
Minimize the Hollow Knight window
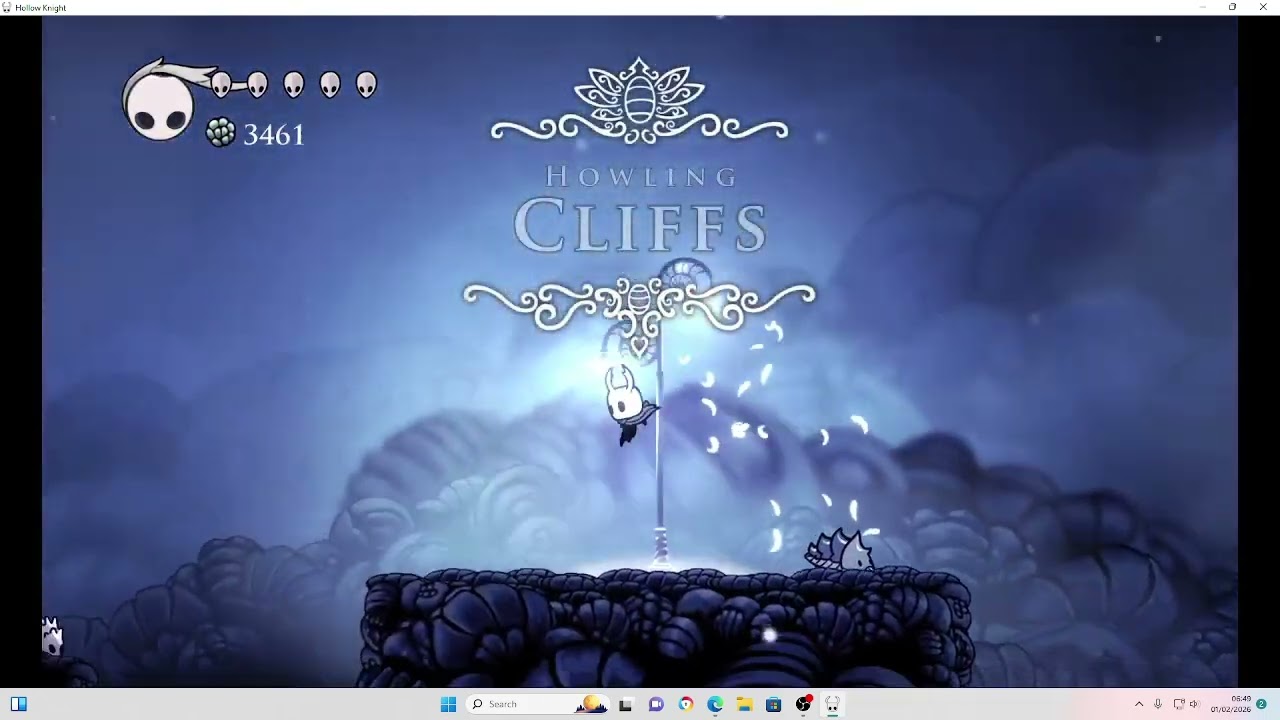(1203, 7)
